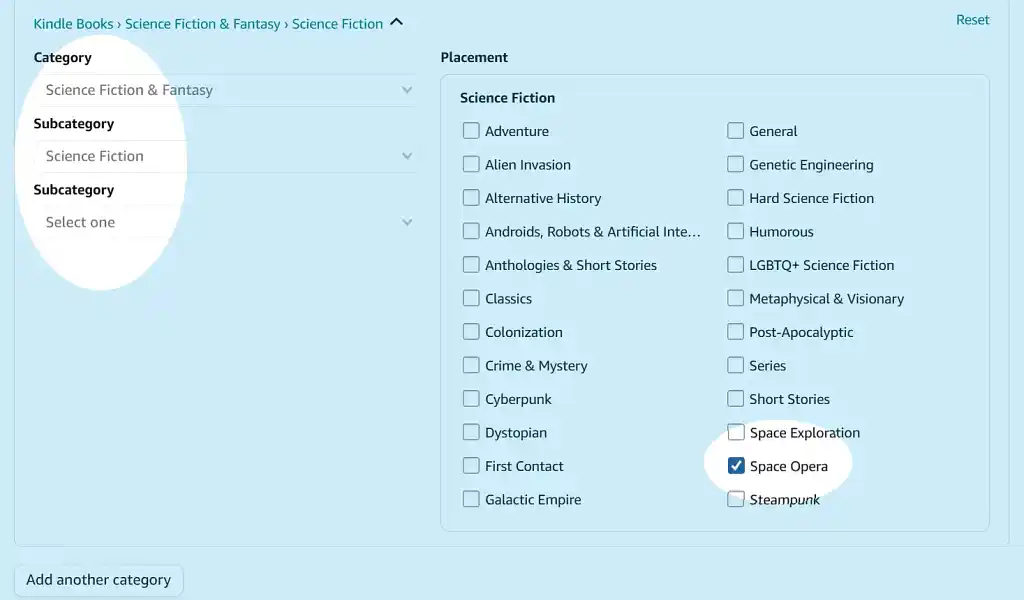Check the Post-Apocalyptic placement box
This screenshot has height=600, width=1024.
coord(735,331)
